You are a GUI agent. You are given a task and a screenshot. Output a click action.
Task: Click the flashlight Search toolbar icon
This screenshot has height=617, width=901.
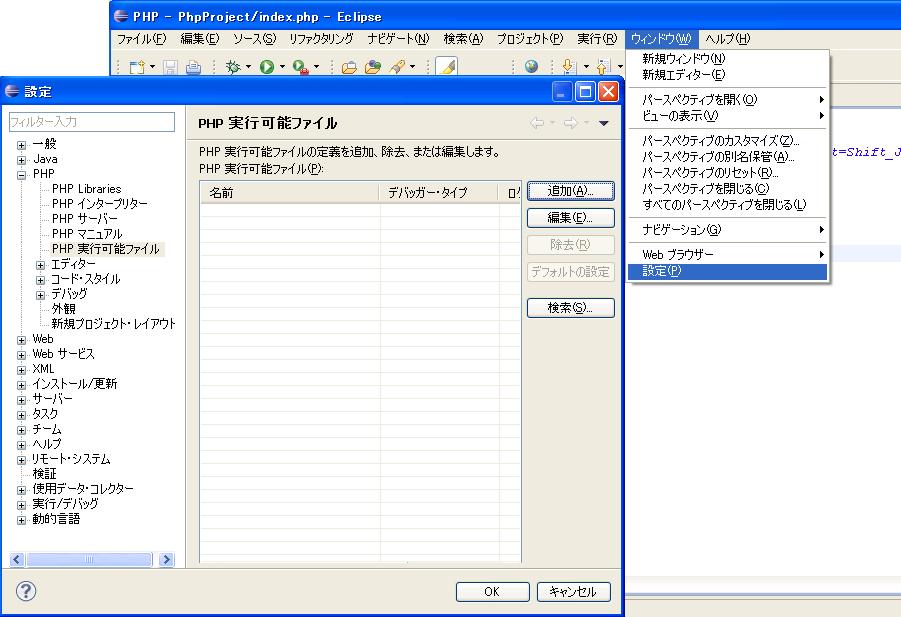pyautogui.click(x=398, y=67)
